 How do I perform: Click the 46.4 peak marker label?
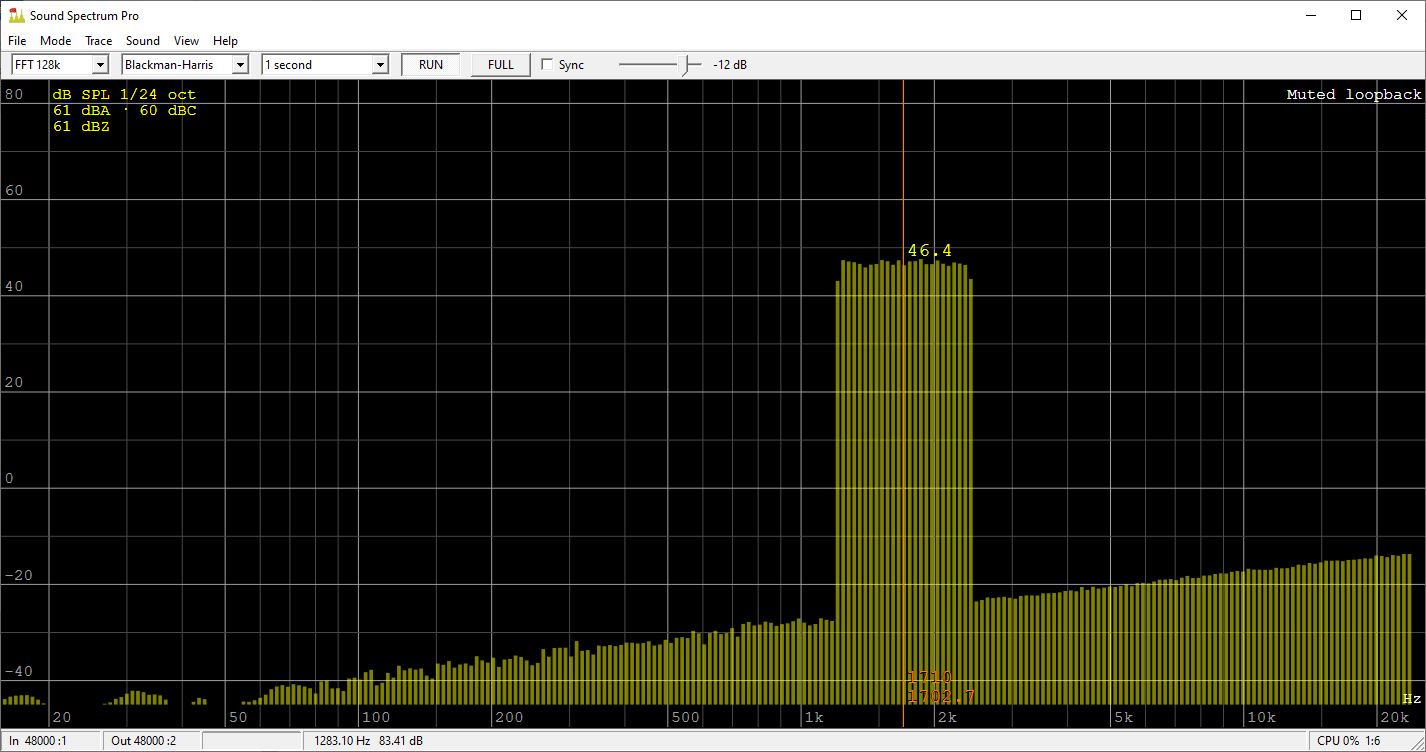(929, 250)
